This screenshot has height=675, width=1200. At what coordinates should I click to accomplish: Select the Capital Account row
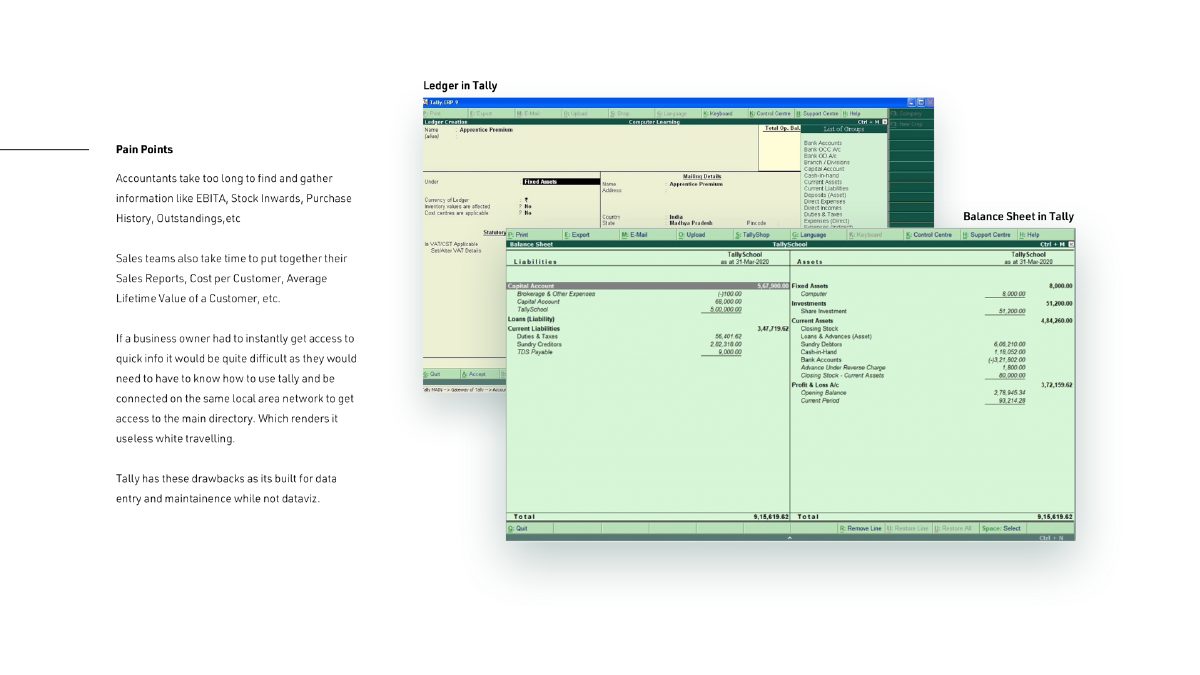click(x=648, y=286)
